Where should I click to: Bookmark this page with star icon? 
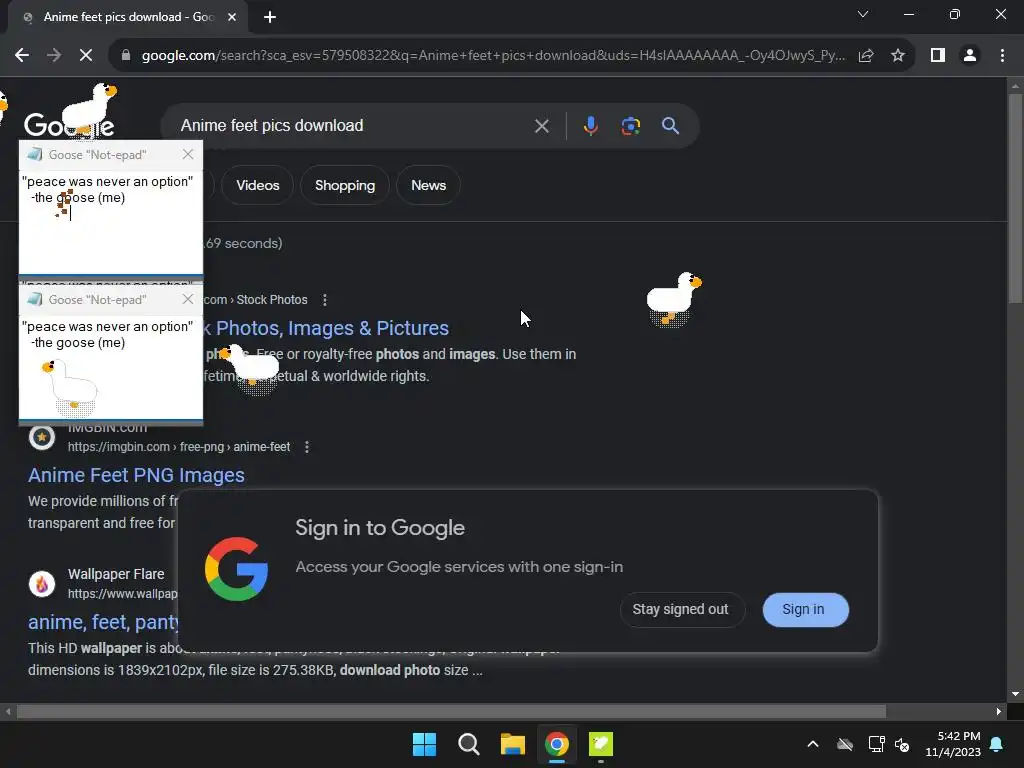pyautogui.click(x=898, y=56)
